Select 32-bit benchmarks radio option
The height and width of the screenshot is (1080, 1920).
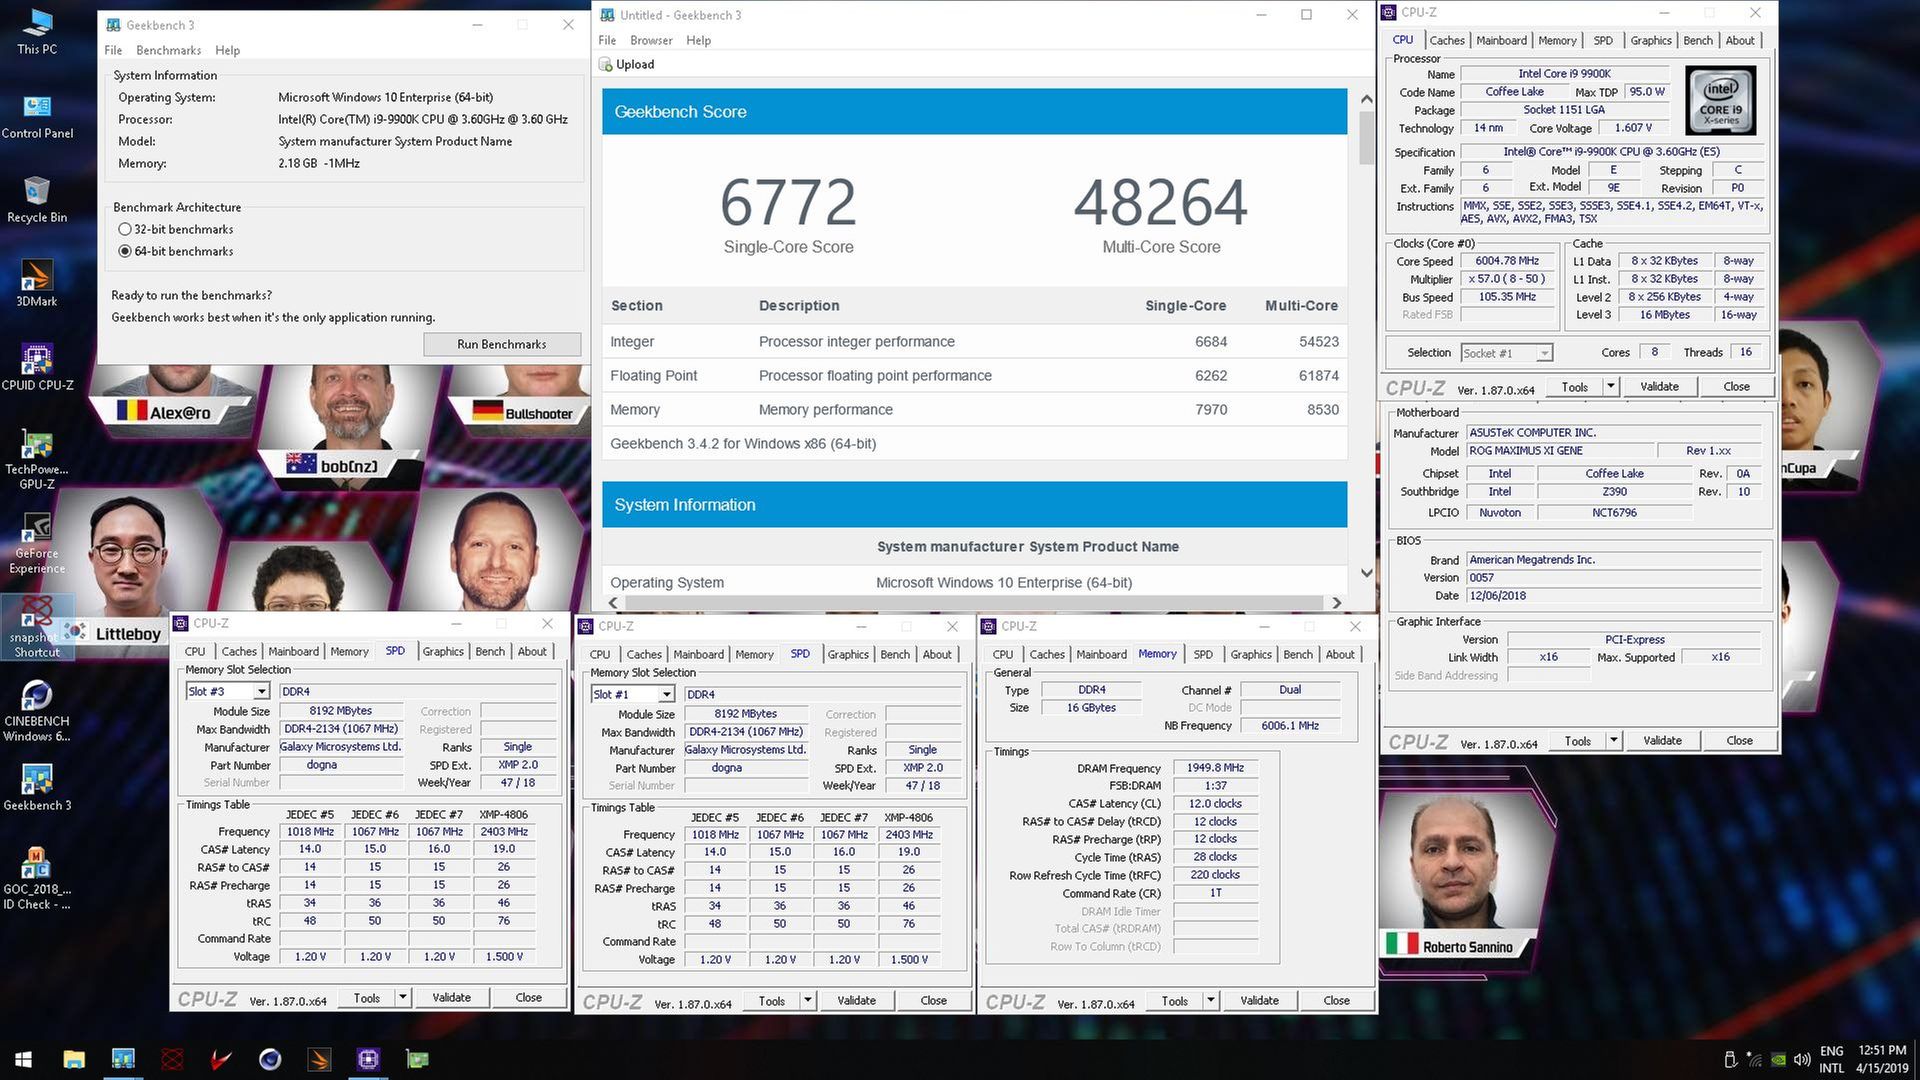pyautogui.click(x=125, y=229)
